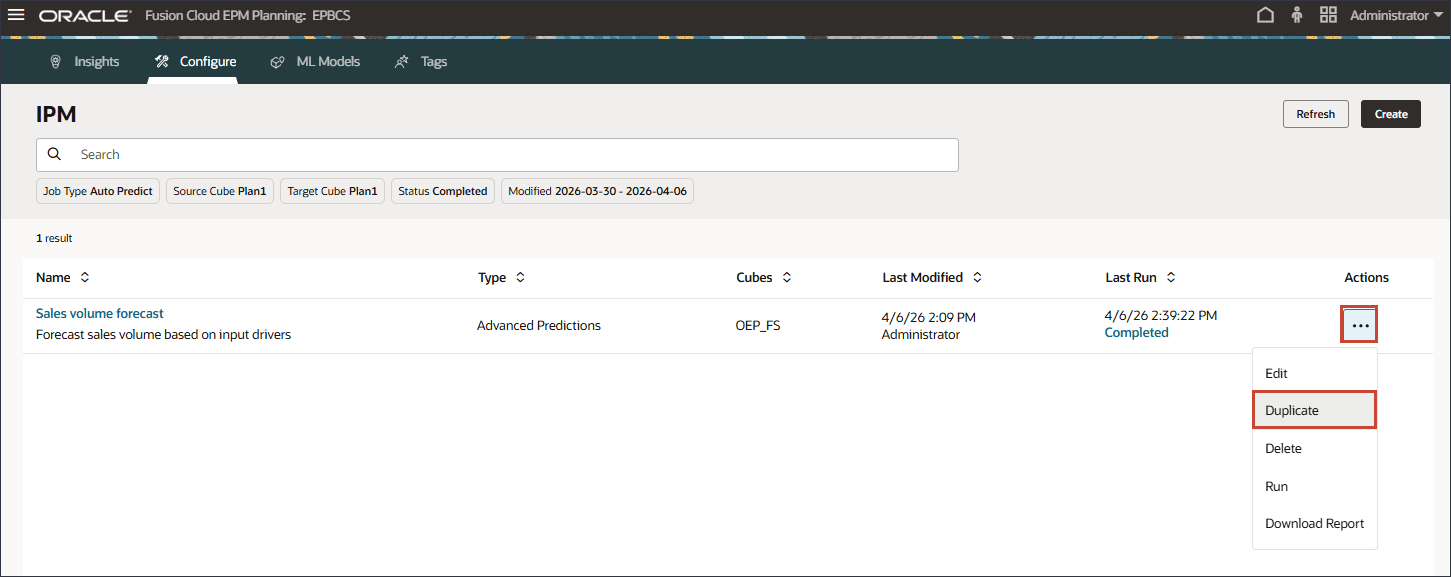Click the 4/6/26 2:09 PM timestamp
The height and width of the screenshot is (577, 1451).
[929, 317]
